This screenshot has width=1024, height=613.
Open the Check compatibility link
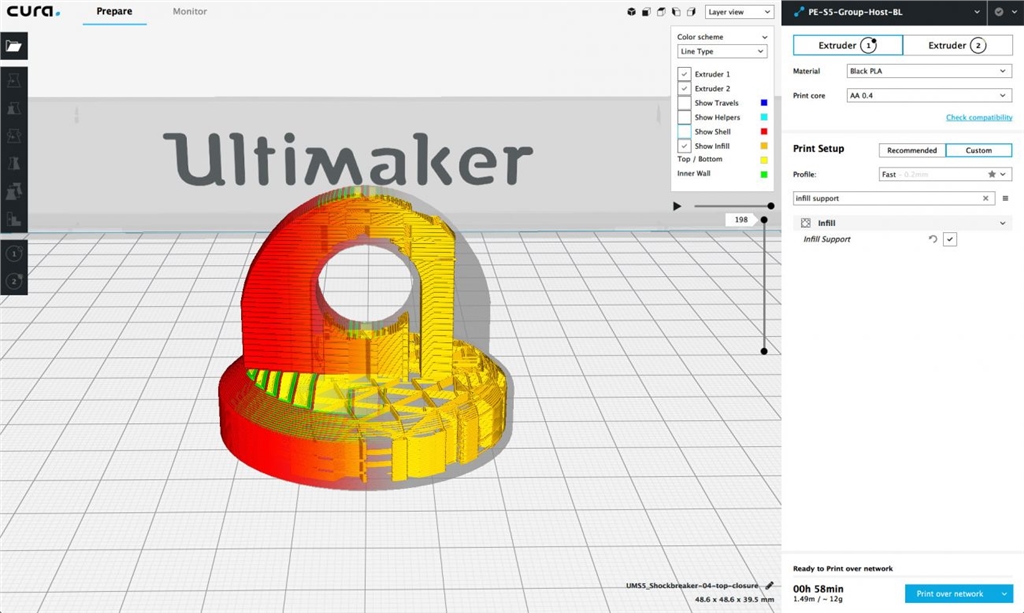click(978, 118)
